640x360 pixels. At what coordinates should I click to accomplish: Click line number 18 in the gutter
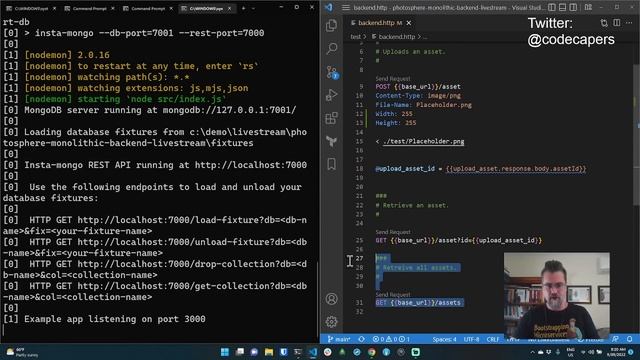point(359,169)
